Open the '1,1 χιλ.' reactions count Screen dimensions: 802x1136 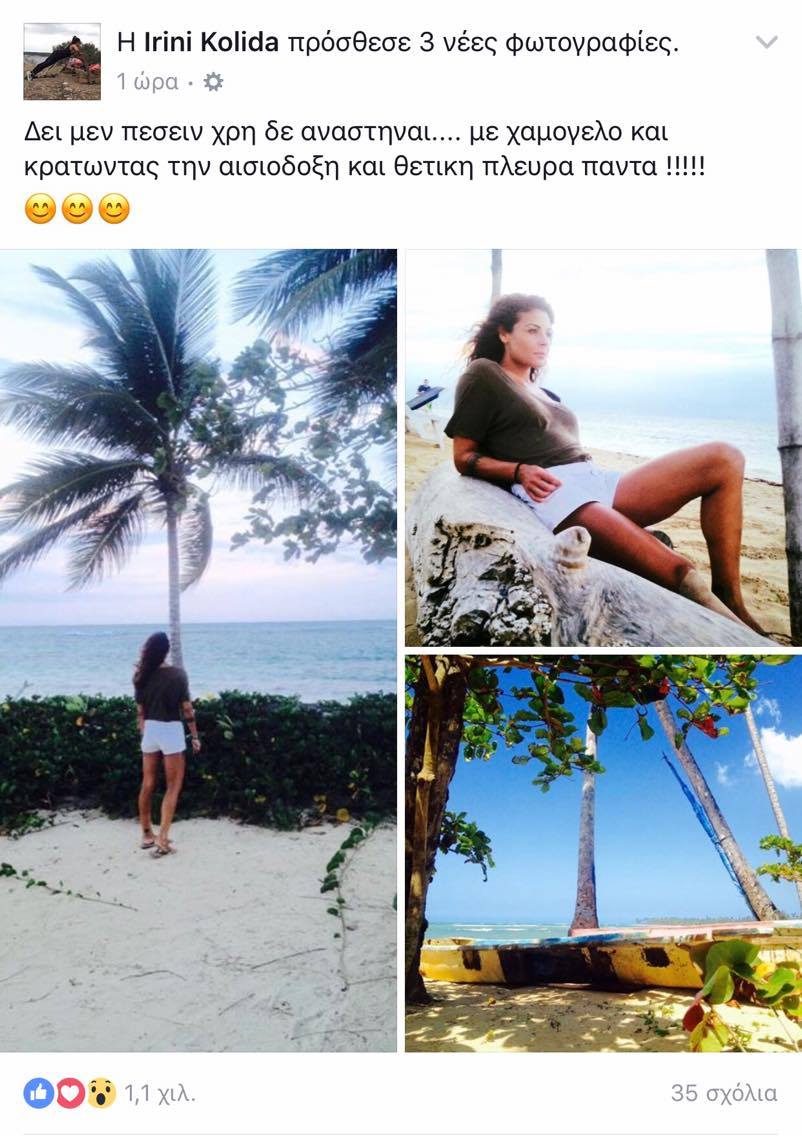point(160,1093)
